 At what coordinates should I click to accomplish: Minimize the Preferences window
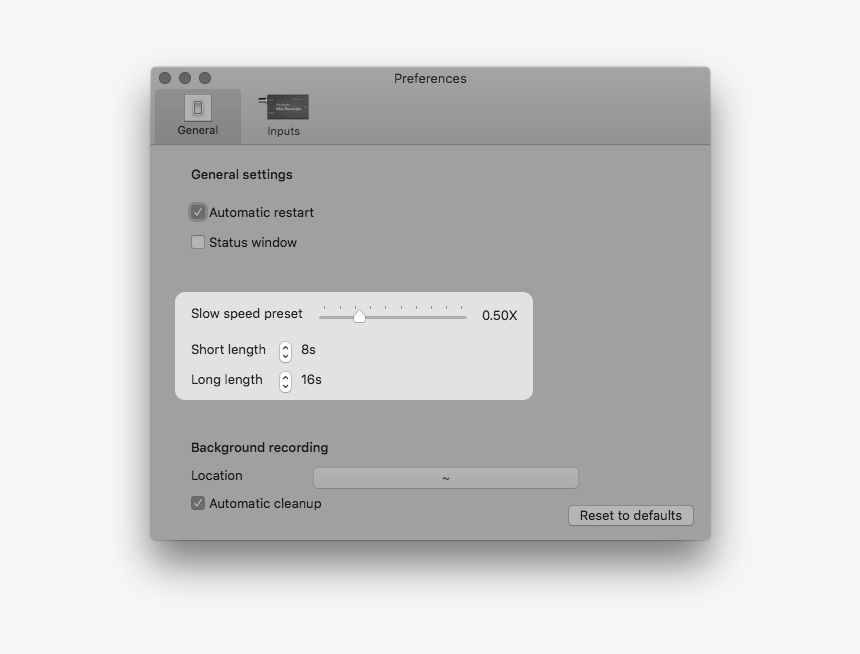pyautogui.click(x=184, y=77)
